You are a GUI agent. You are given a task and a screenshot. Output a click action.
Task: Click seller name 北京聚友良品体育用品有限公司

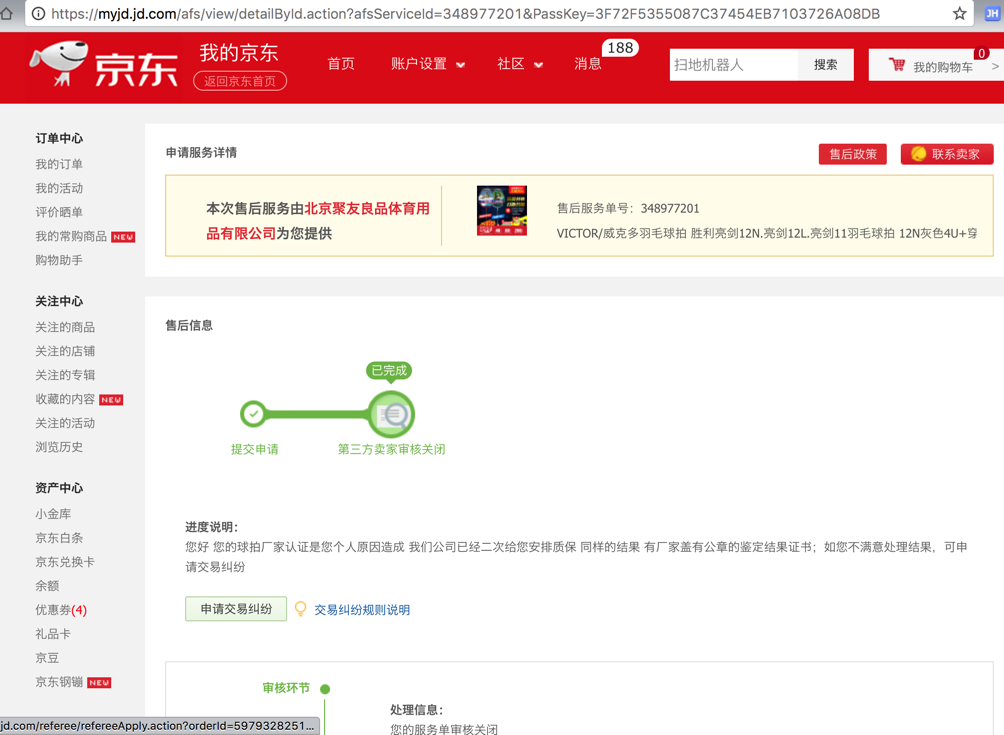pos(318,221)
